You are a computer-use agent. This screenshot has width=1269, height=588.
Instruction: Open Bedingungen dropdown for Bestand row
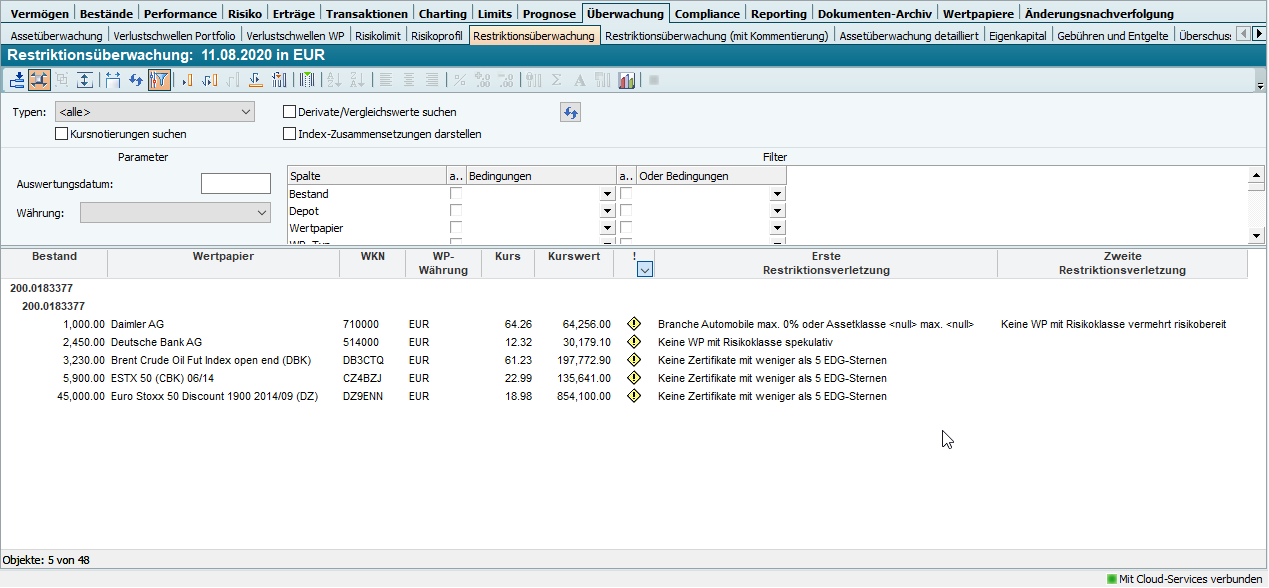tap(606, 194)
